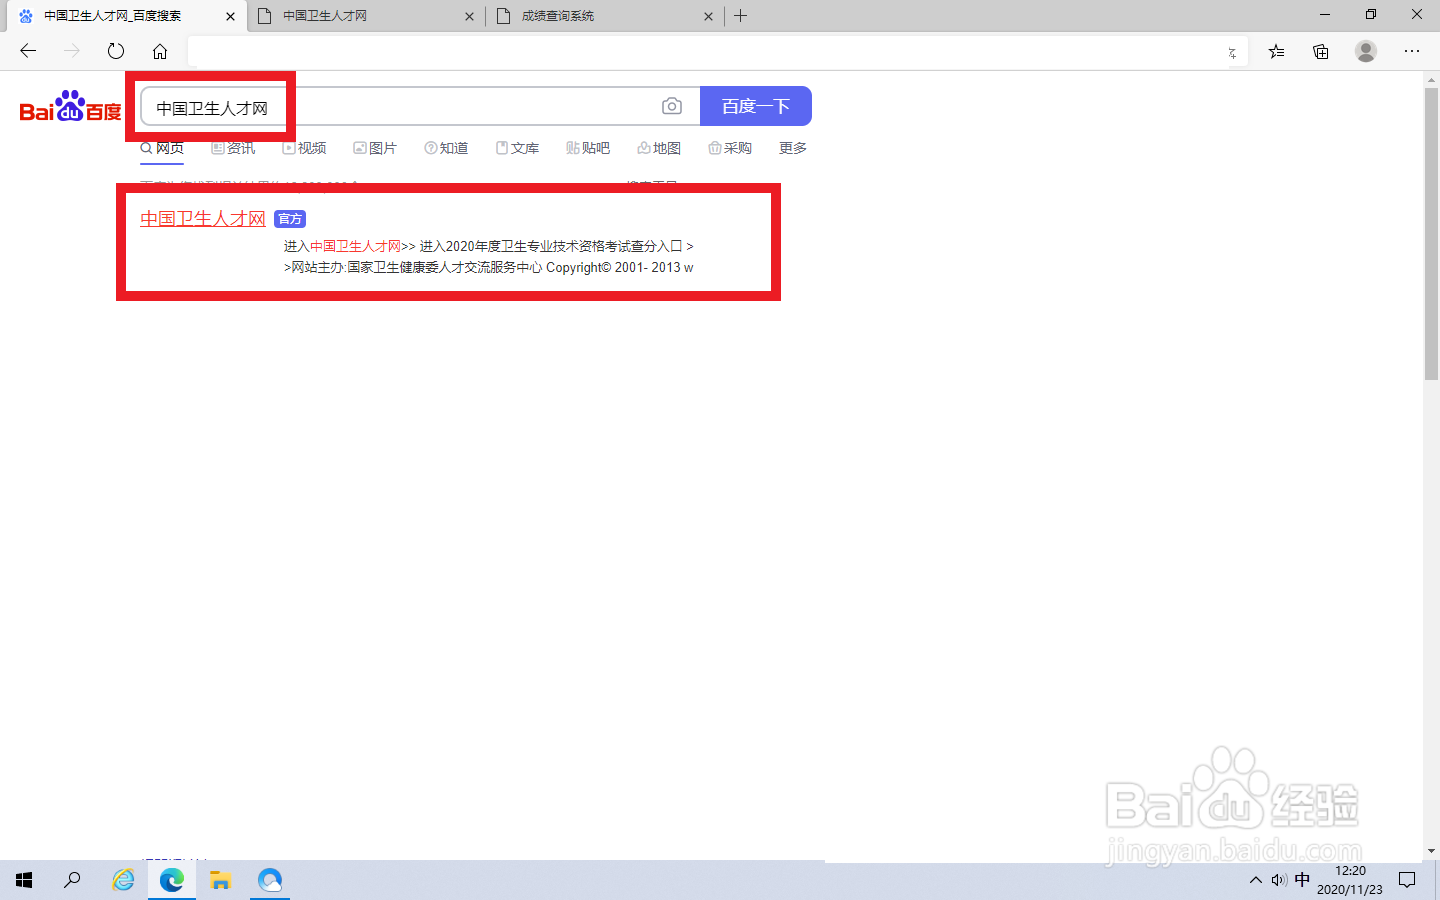Select the 资讯 search category
This screenshot has width=1440, height=900.
(233, 148)
